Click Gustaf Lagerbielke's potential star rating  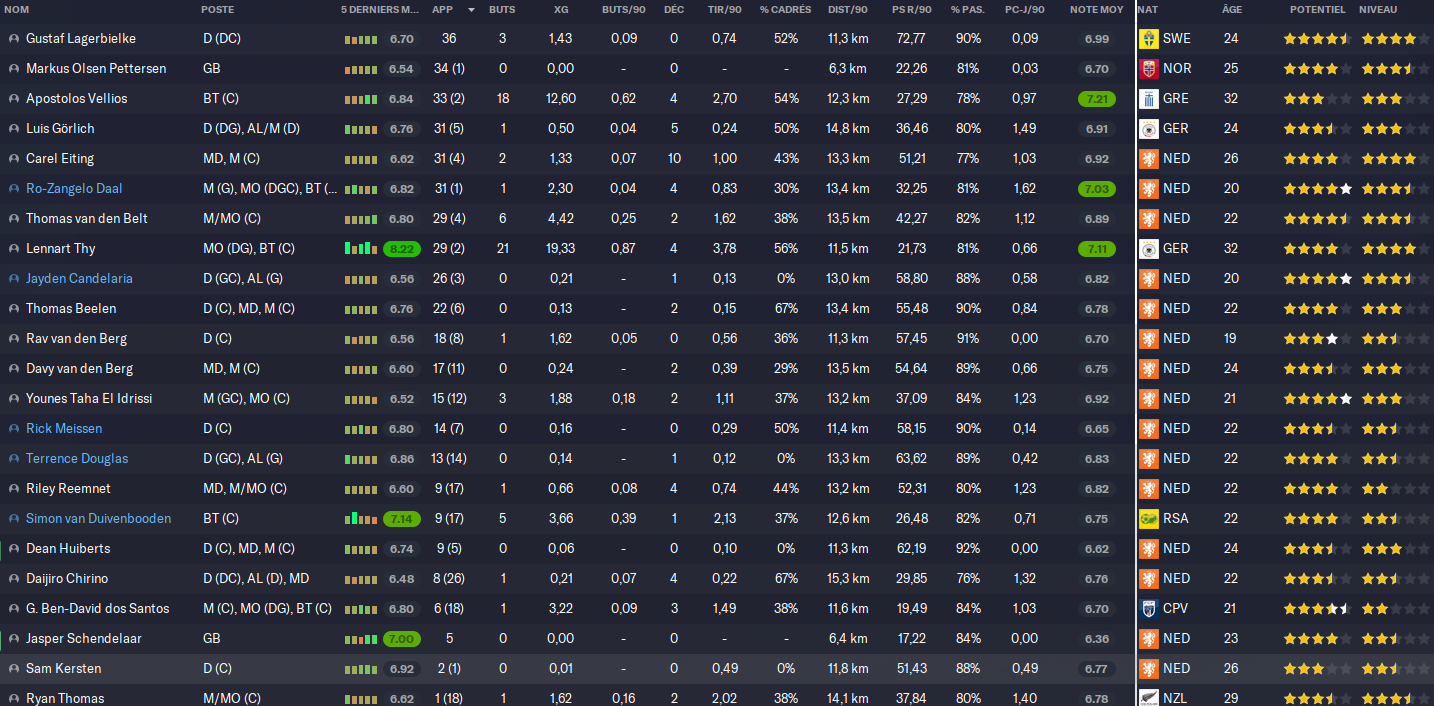point(1317,39)
